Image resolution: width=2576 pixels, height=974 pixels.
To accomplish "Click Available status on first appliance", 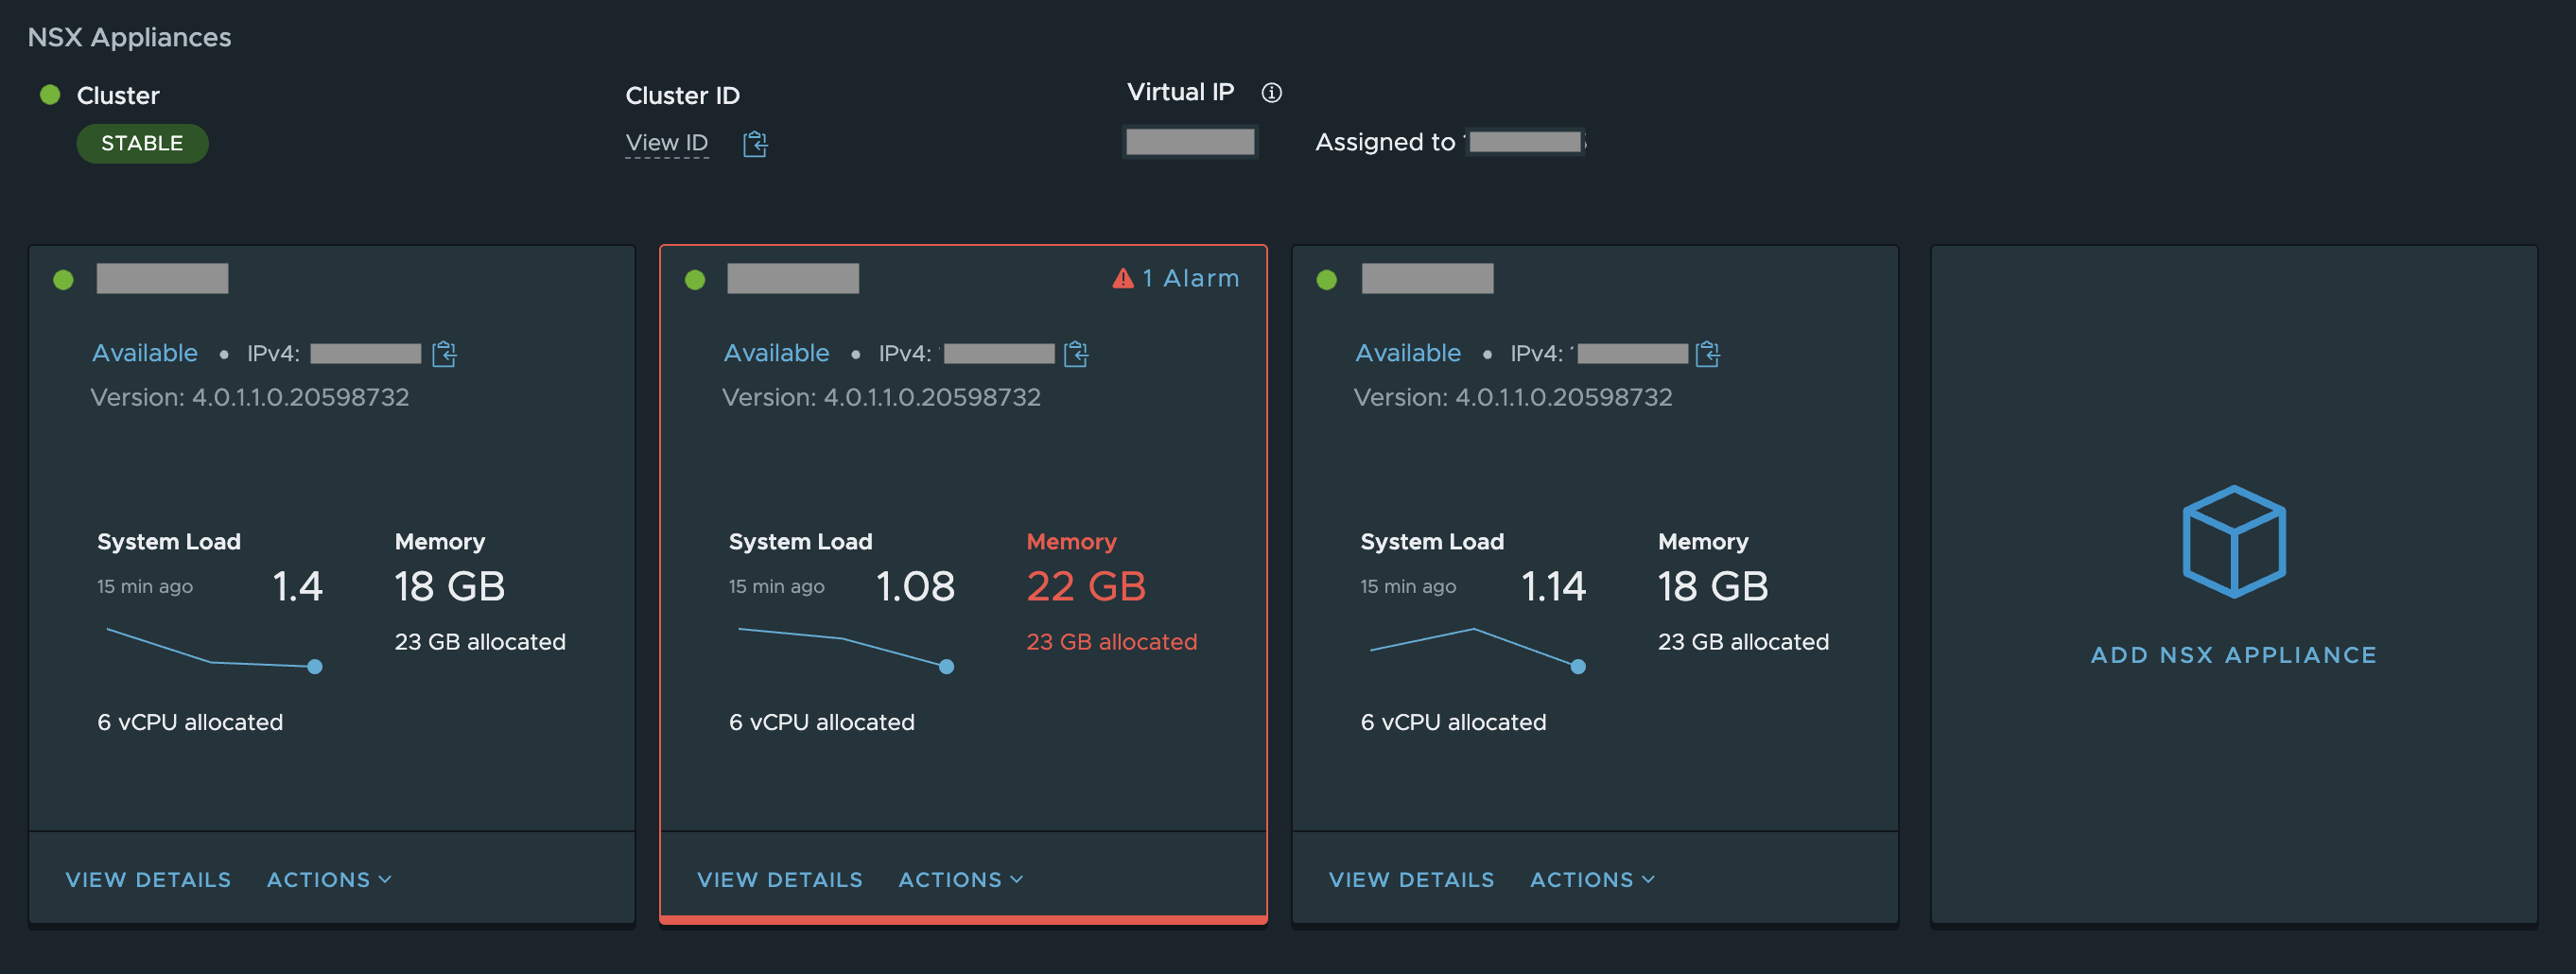I will tap(145, 353).
